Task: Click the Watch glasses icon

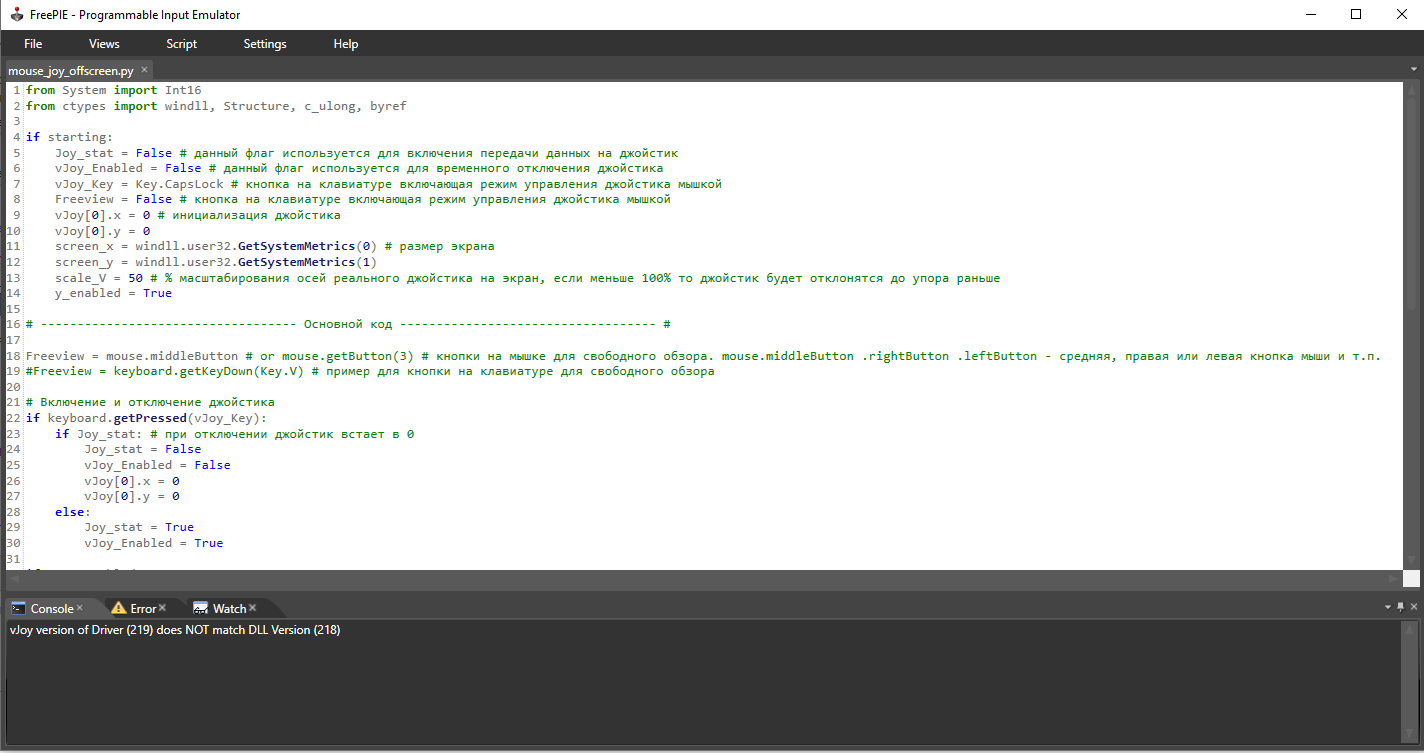Action: (200, 608)
